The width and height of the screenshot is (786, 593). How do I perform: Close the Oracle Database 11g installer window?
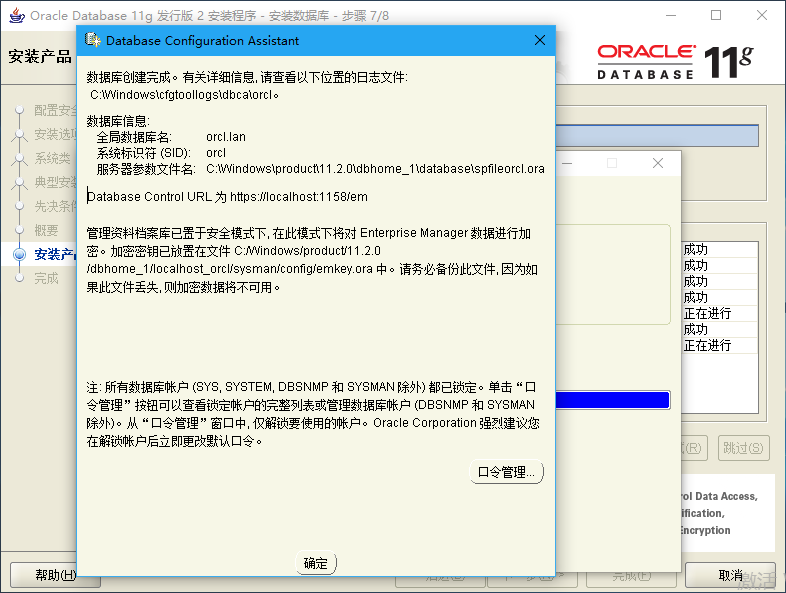click(762, 15)
